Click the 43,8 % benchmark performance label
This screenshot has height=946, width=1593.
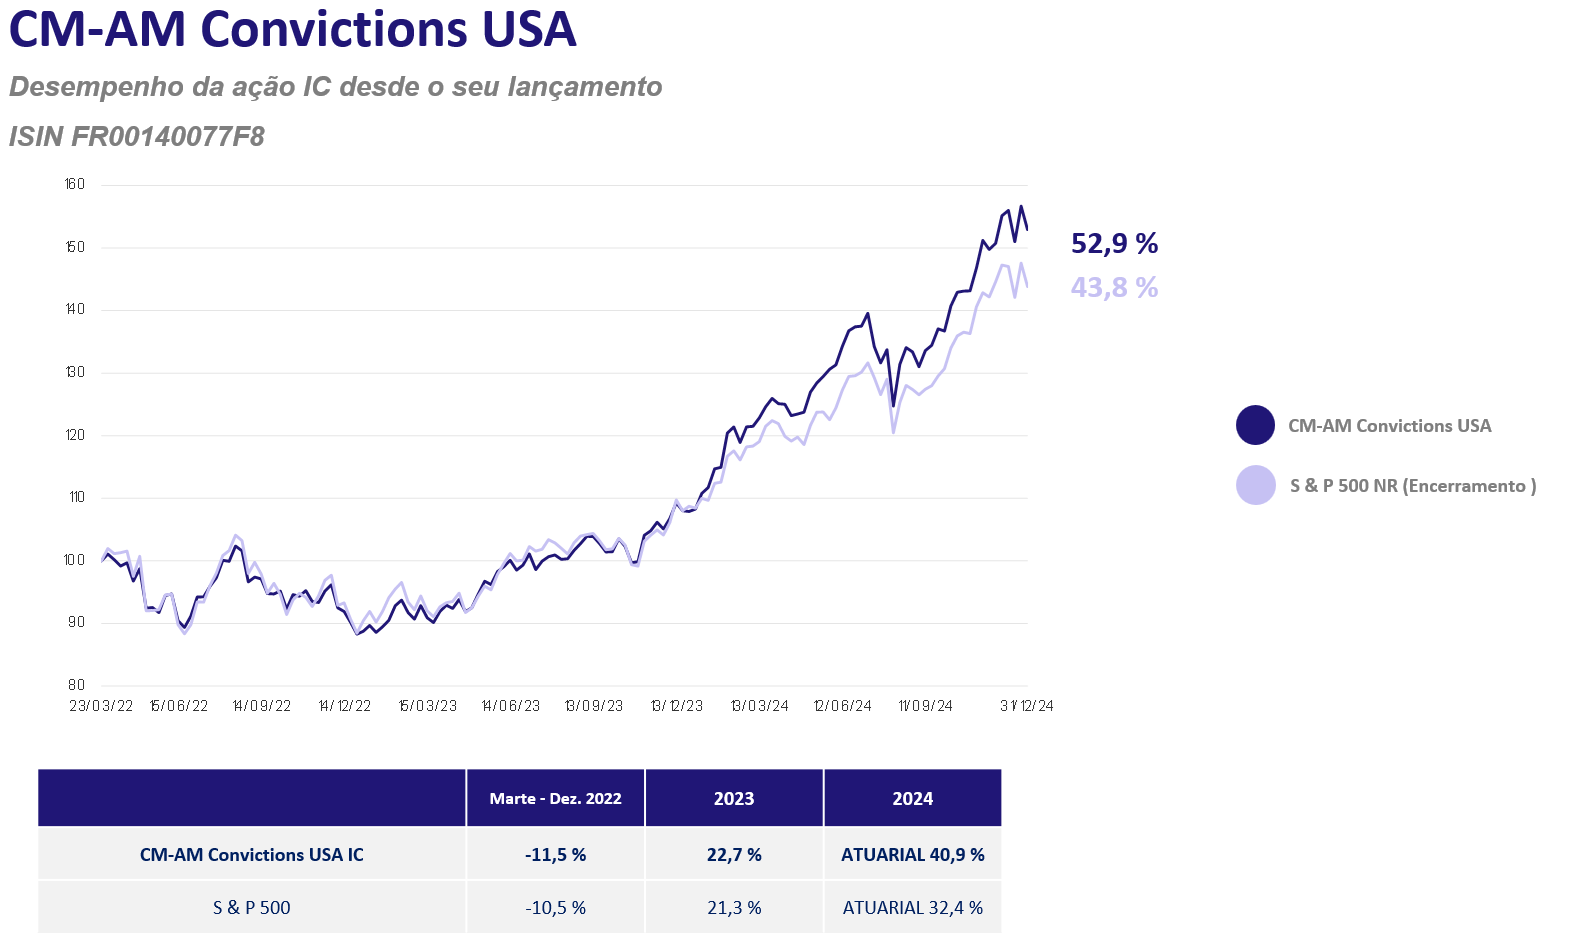1114,287
